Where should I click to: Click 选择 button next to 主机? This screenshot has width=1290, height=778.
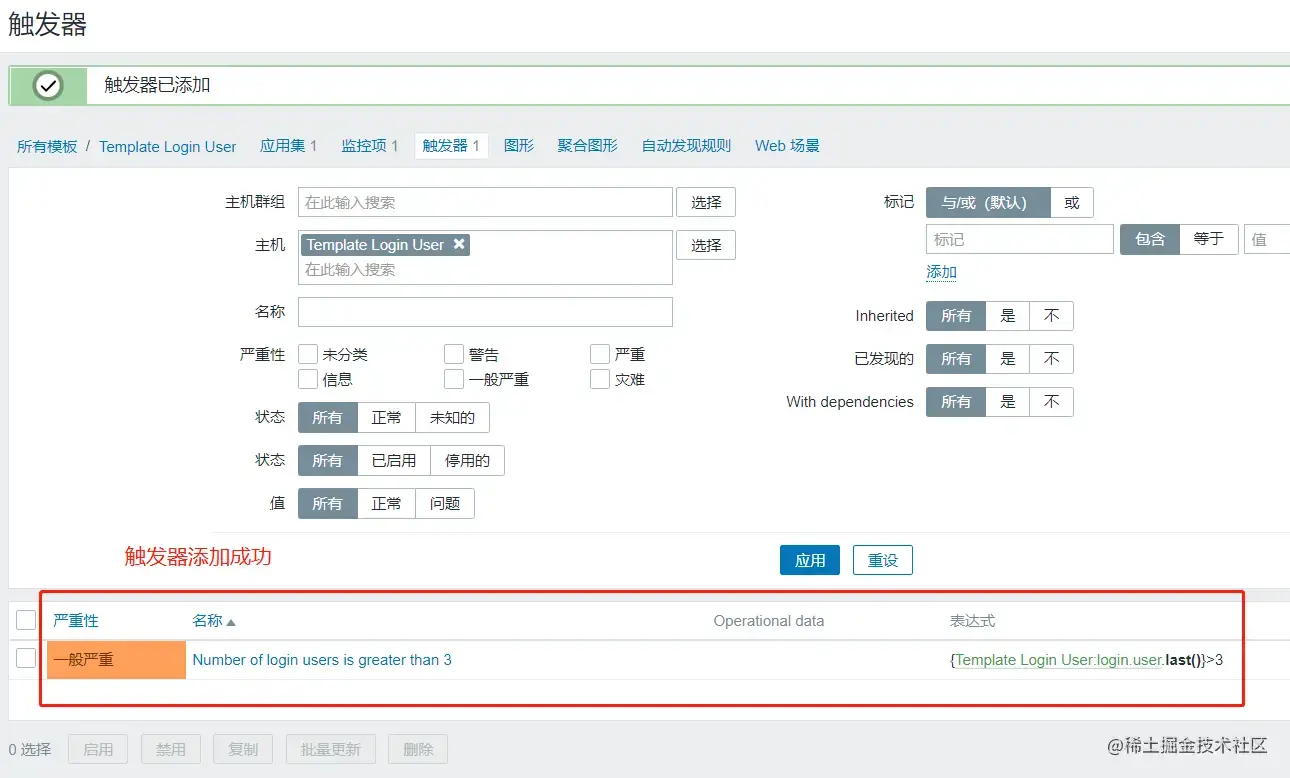[x=706, y=245]
